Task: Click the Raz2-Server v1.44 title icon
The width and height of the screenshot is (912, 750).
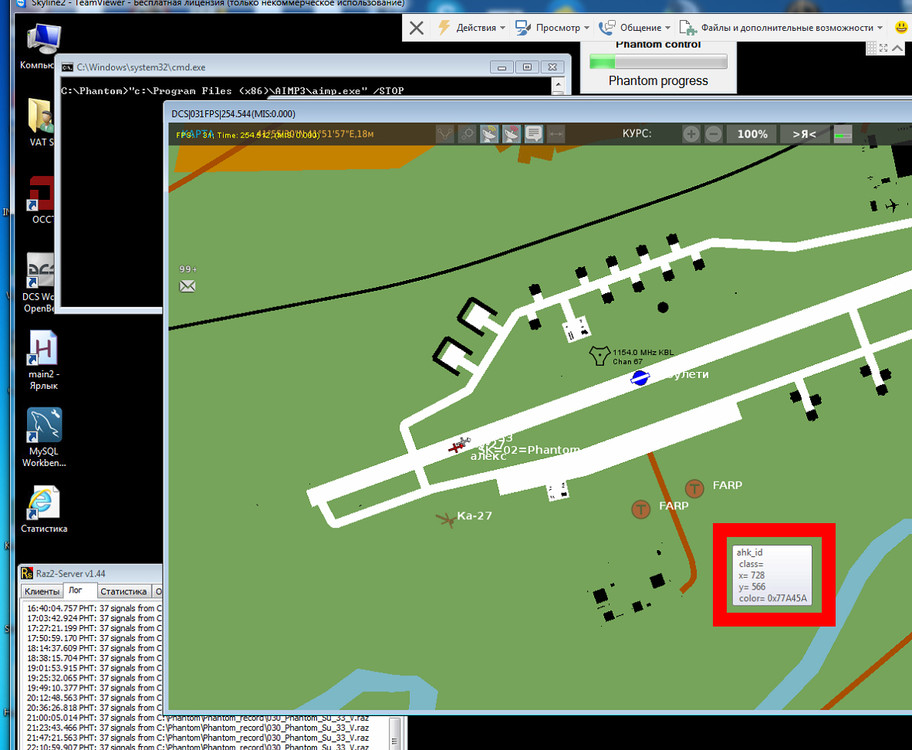Action: (27, 574)
